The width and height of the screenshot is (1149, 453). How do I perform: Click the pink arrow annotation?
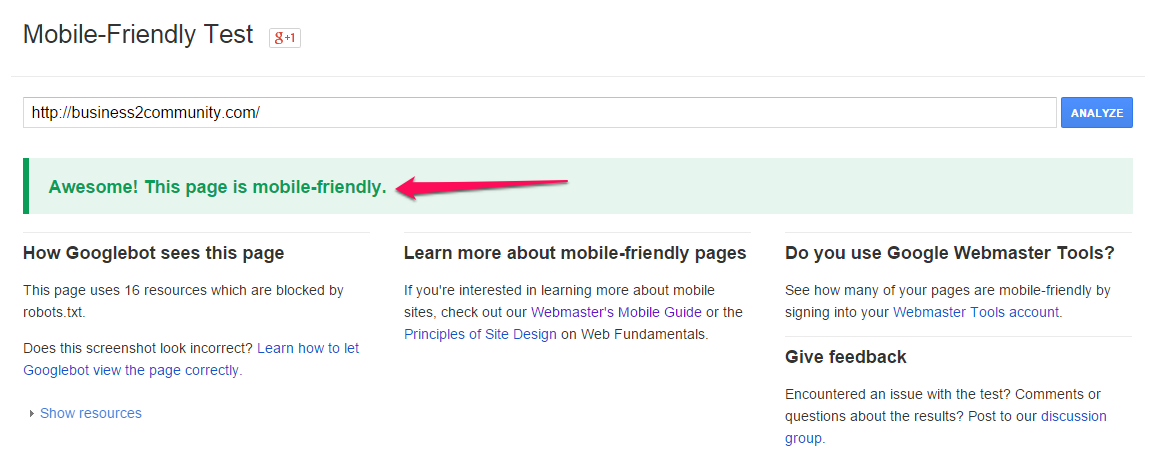[x=481, y=187]
